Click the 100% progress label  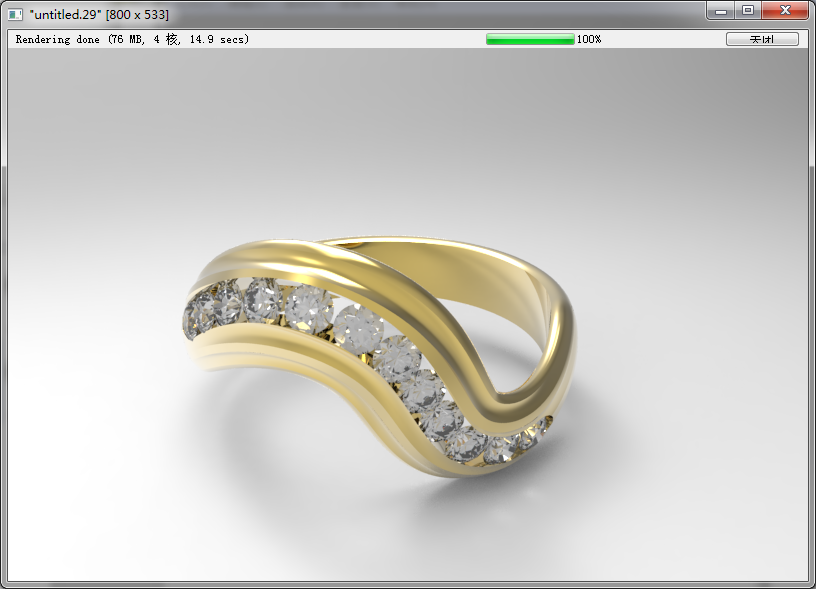(589, 39)
